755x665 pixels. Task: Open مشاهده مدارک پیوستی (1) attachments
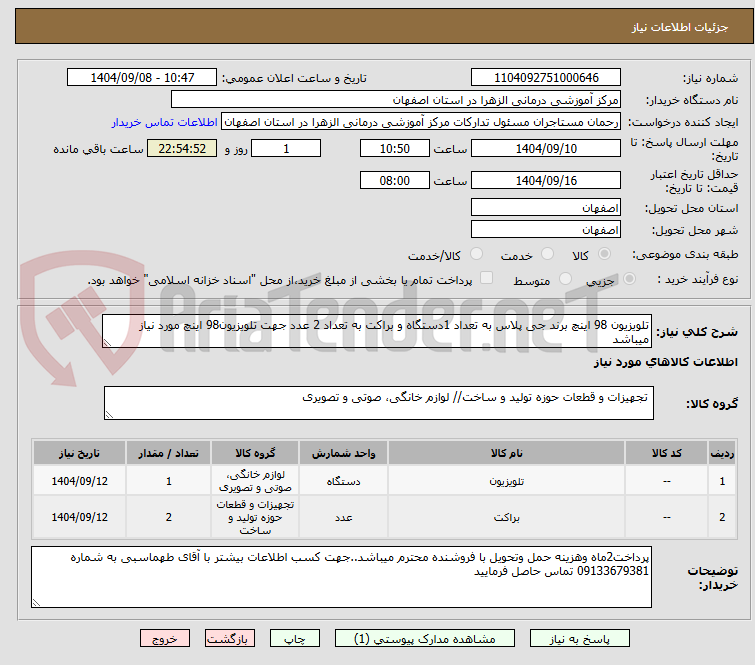pyautogui.click(x=425, y=639)
